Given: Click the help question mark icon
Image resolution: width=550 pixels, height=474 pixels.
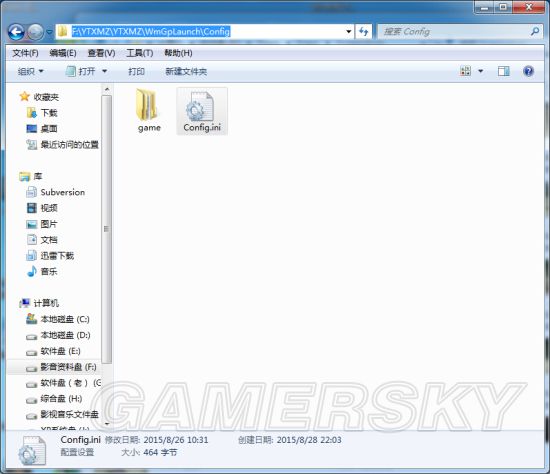Looking at the screenshot, I should [x=528, y=71].
